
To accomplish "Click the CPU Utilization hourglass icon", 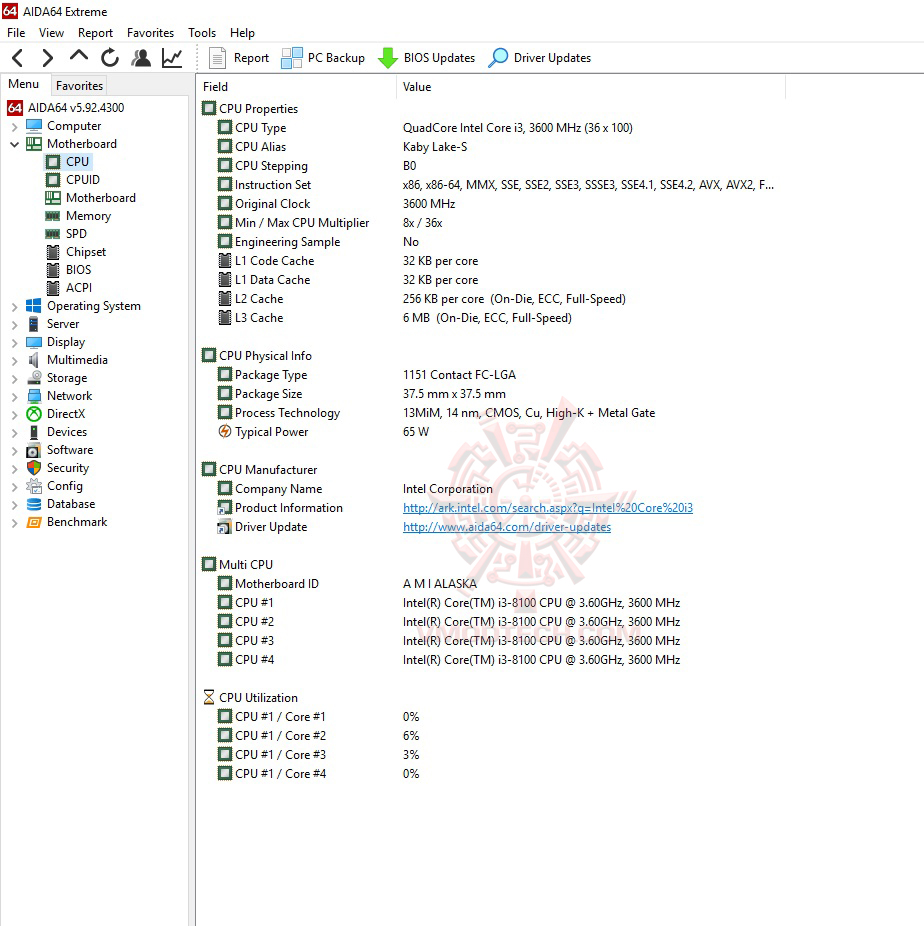I will (208, 697).
